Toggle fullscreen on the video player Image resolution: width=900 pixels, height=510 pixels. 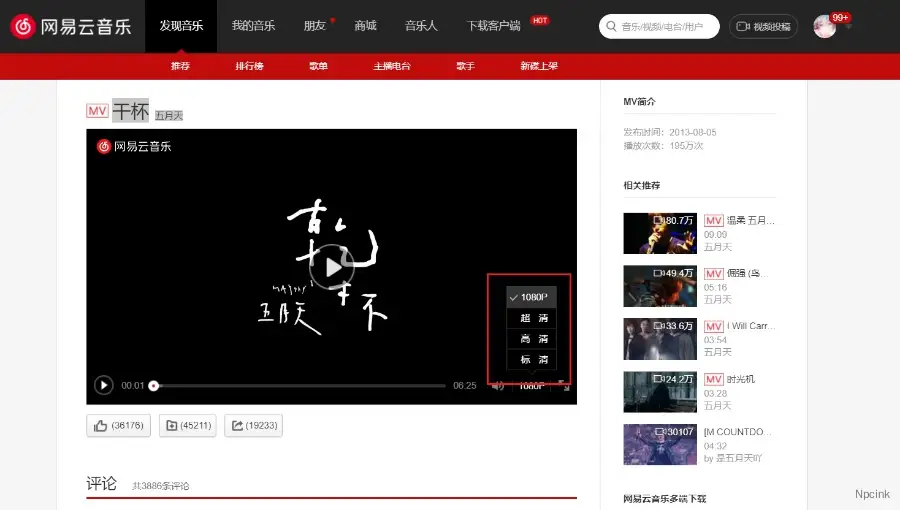[x=563, y=386]
